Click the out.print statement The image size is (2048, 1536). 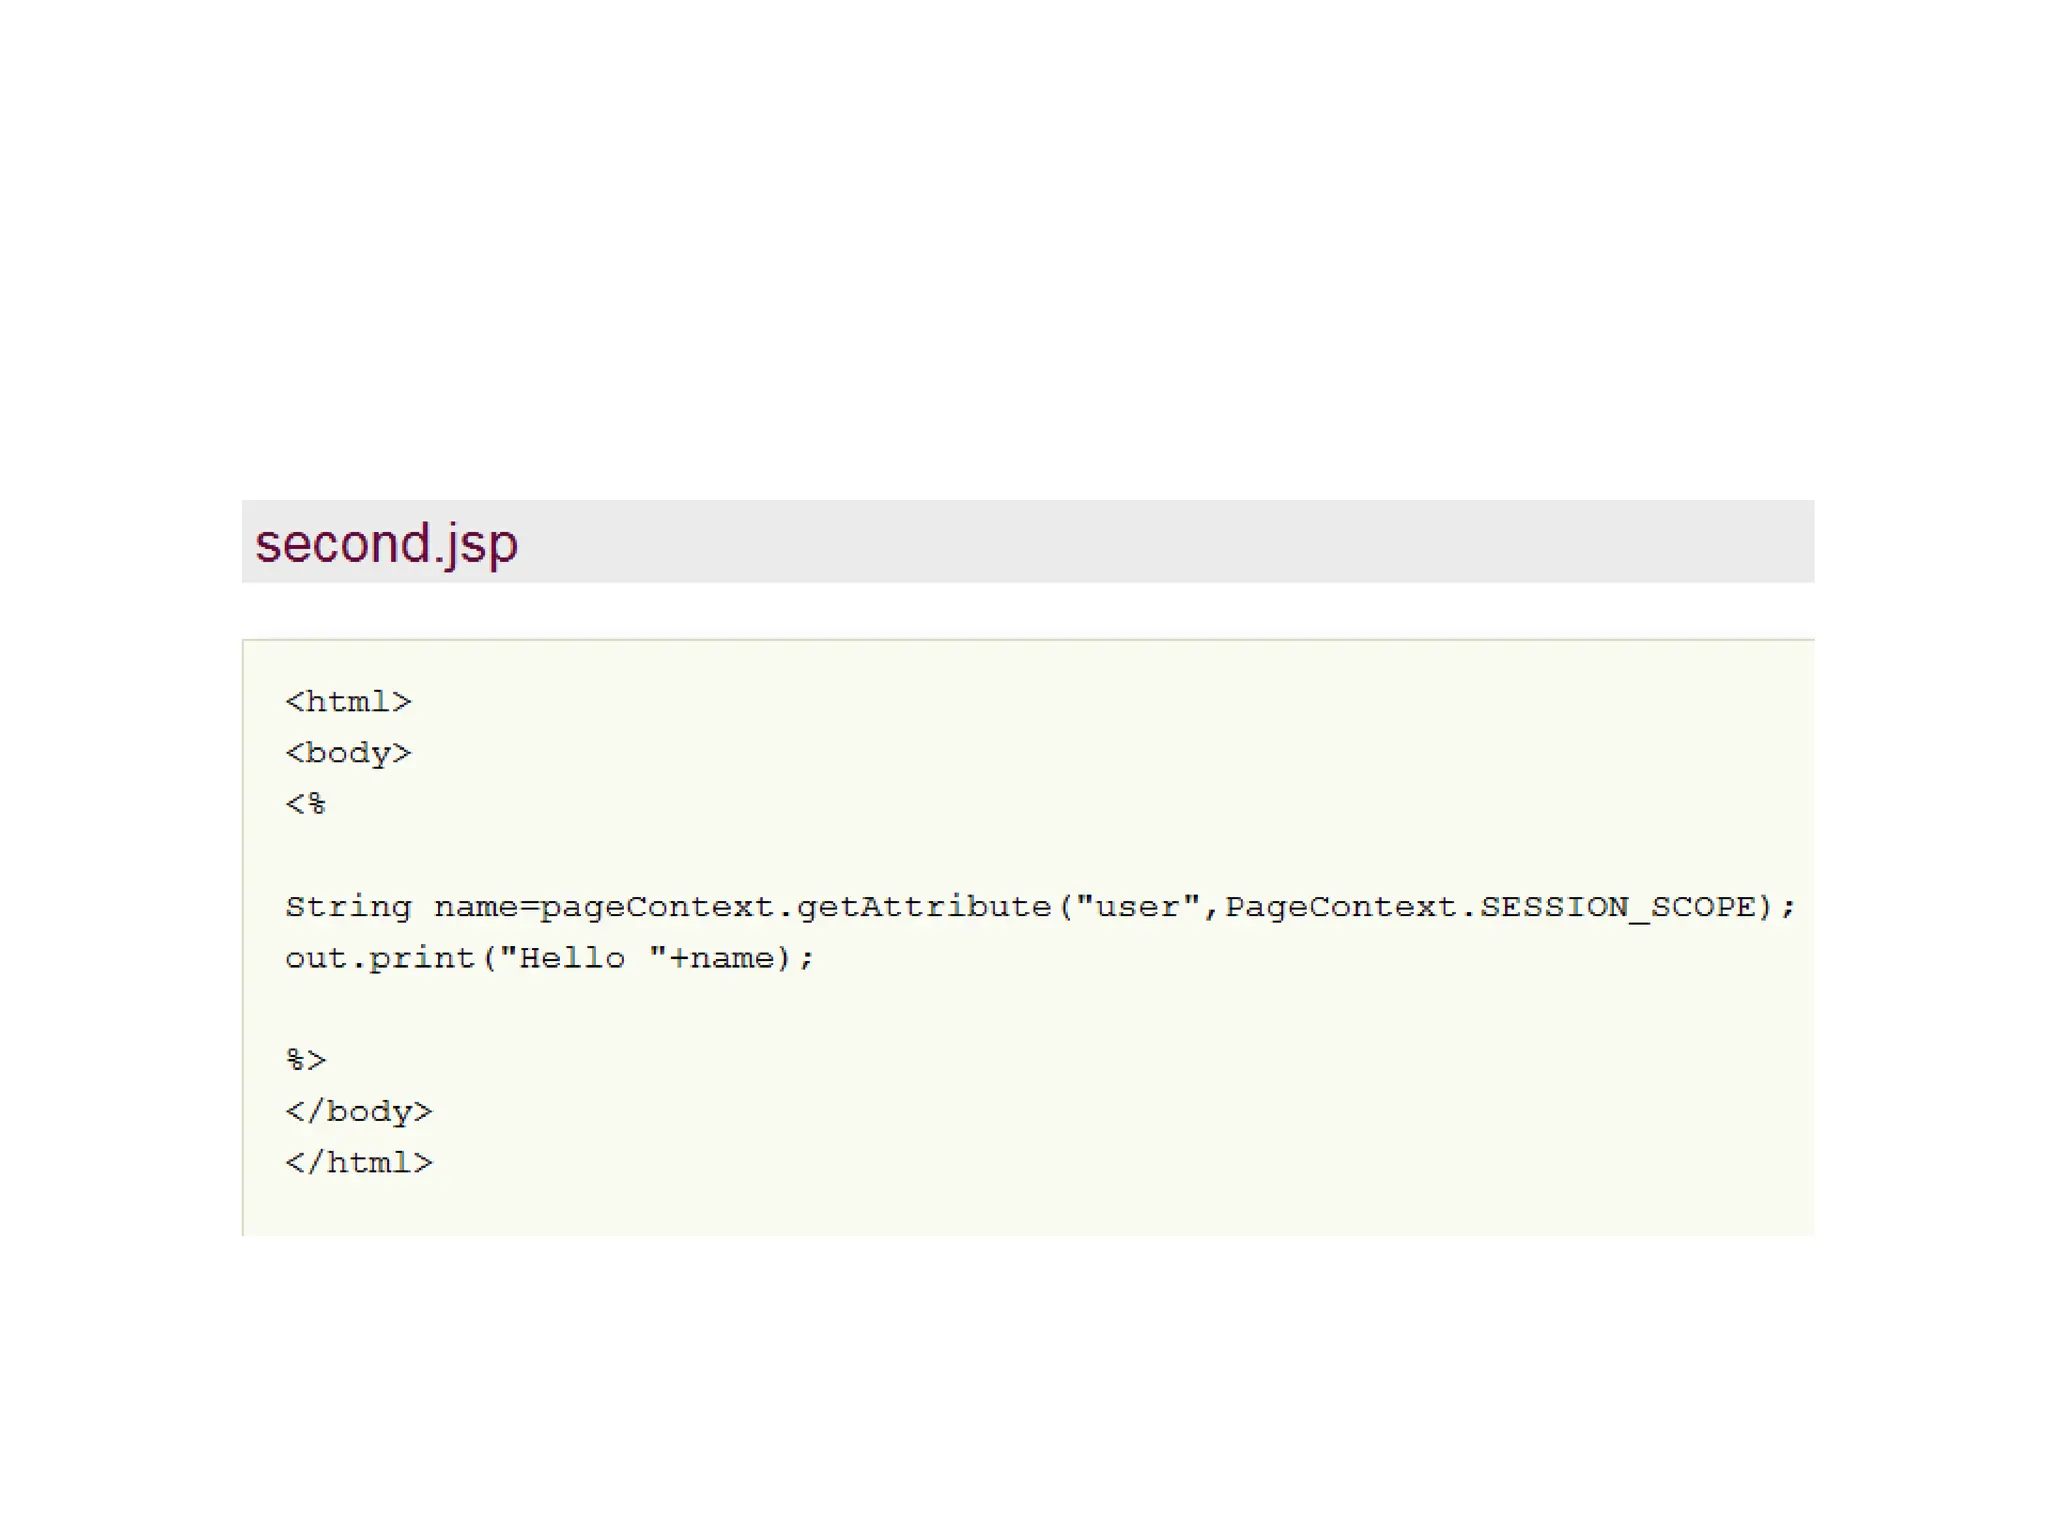(x=380, y=958)
